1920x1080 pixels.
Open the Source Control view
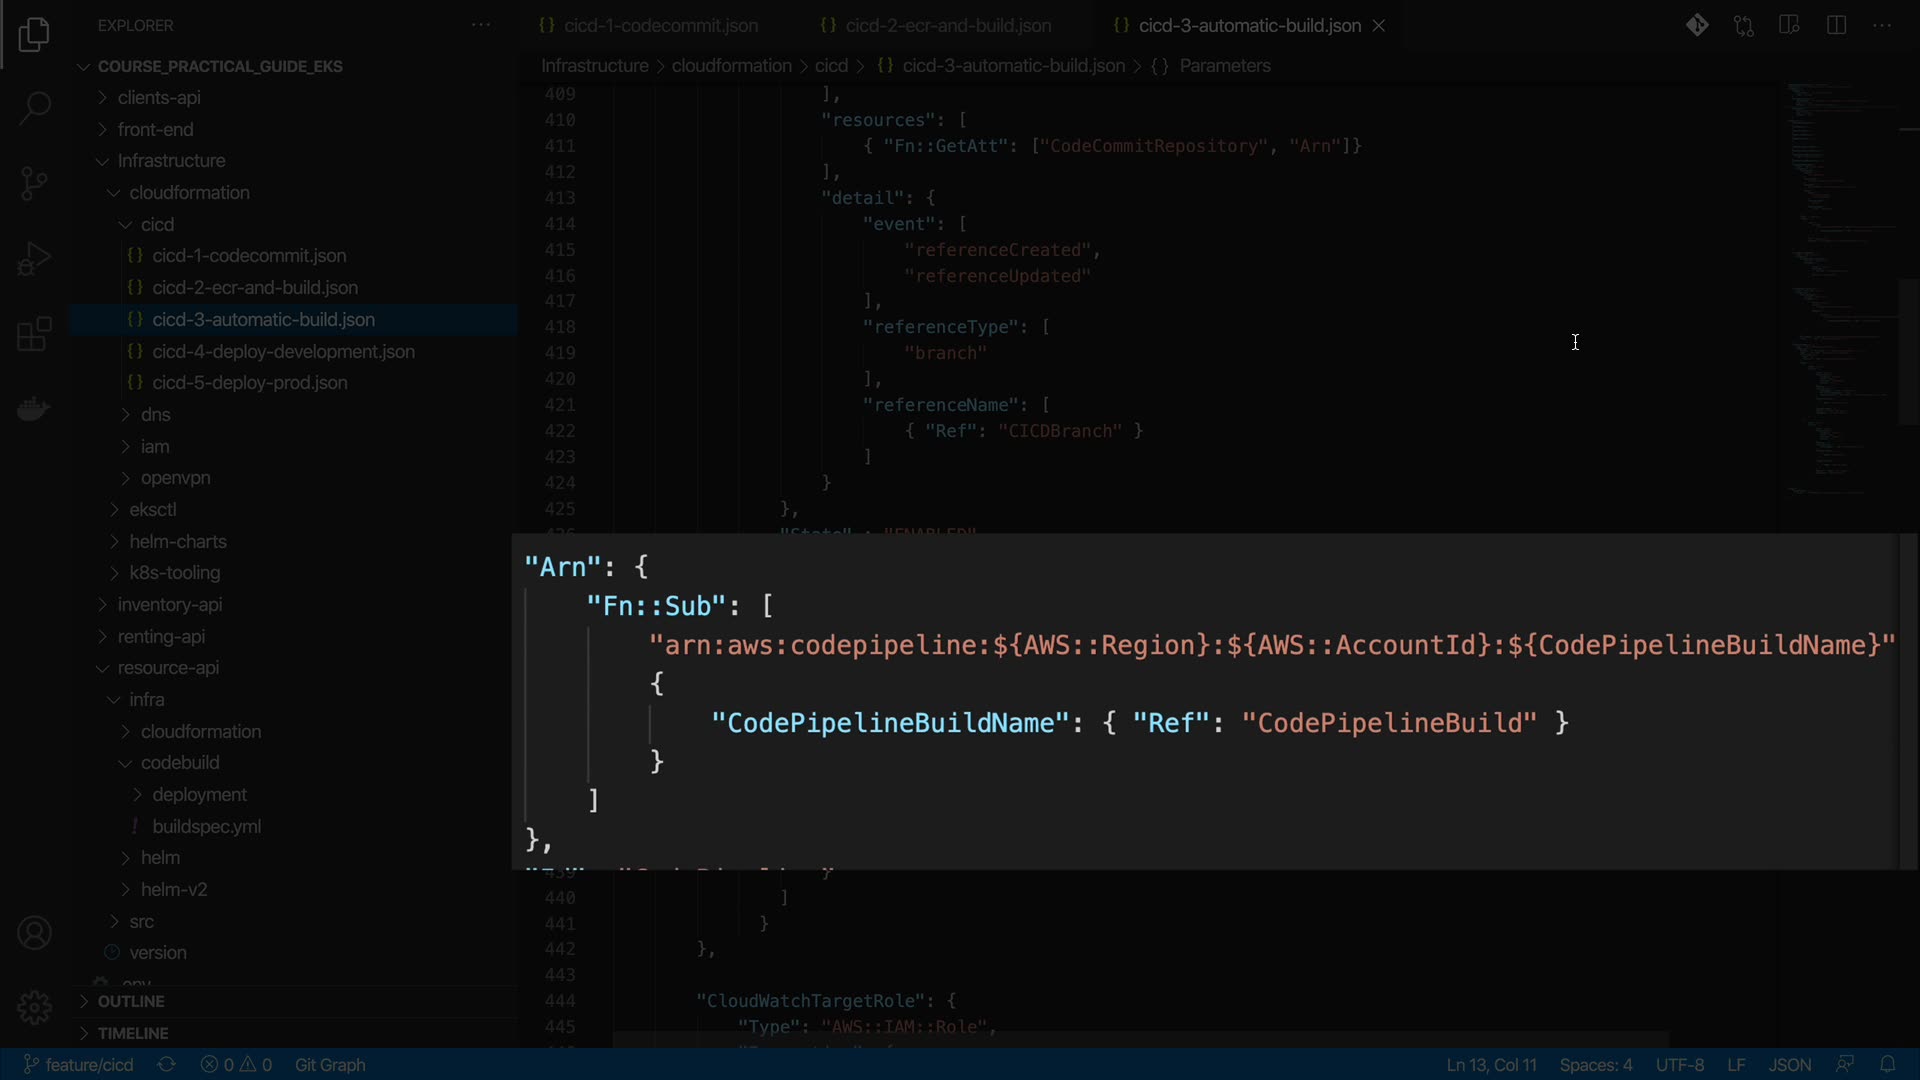35,183
